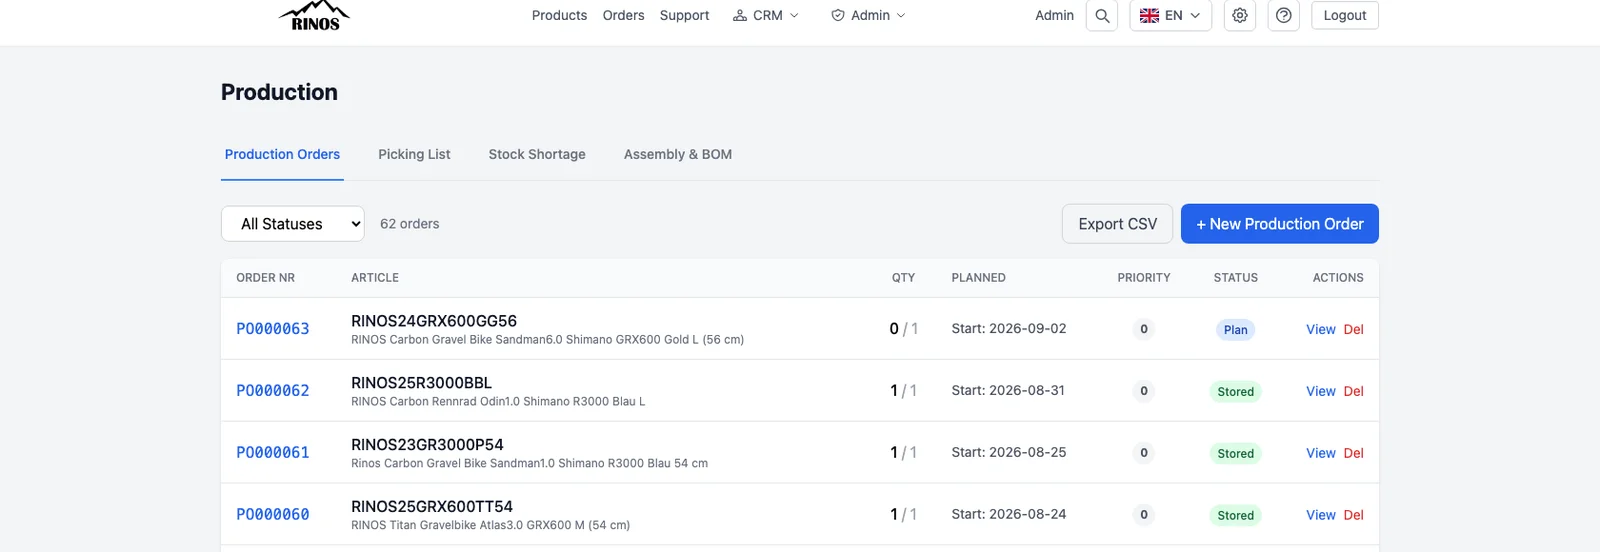Open the search magnifier icon

tap(1102, 15)
